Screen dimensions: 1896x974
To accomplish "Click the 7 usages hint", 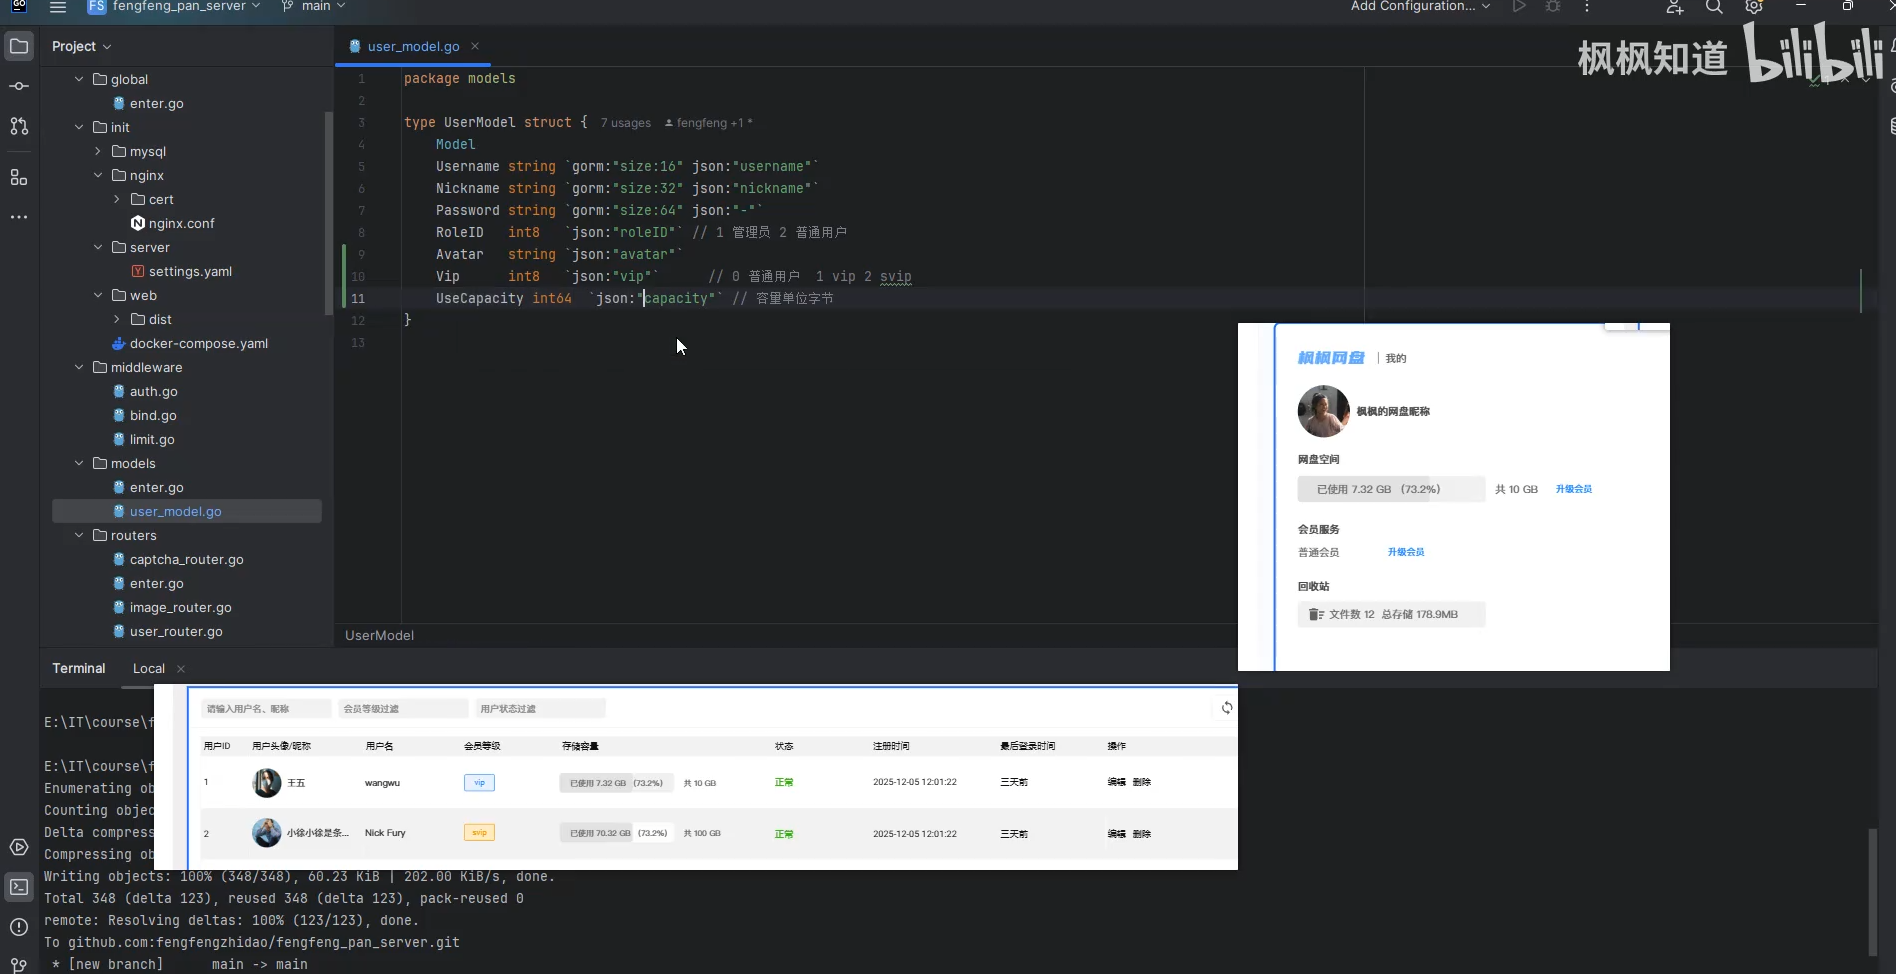I will (x=625, y=123).
